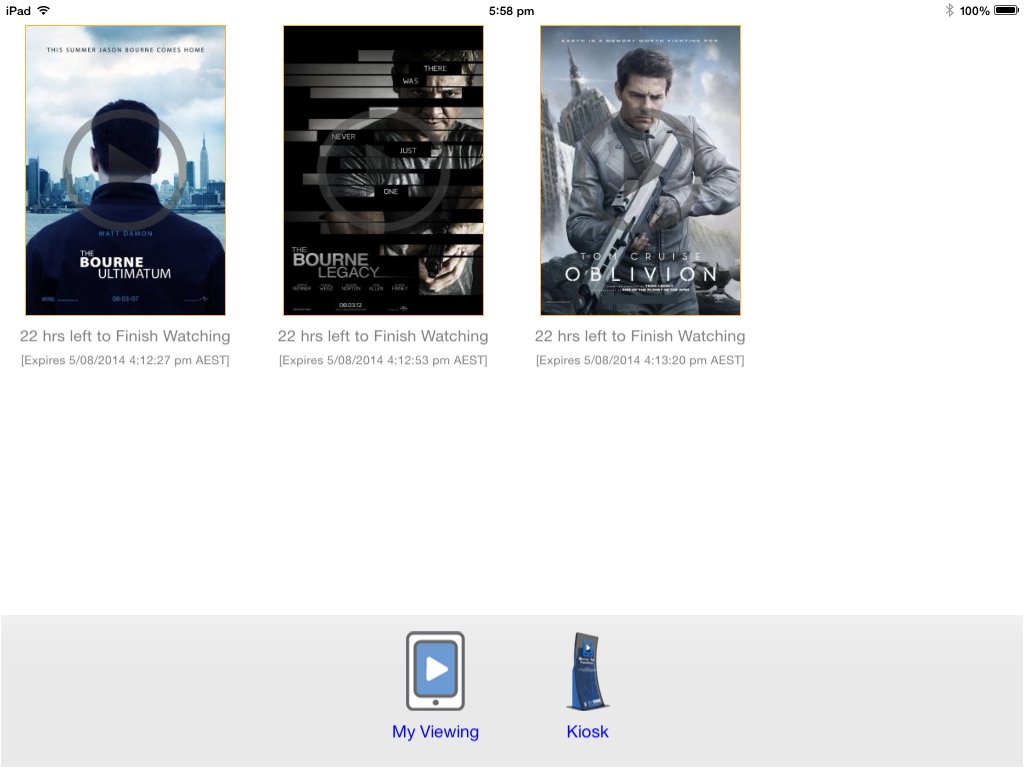Tap the Oblivion title text on poster
Image resolution: width=1024 pixels, height=768 pixels.
pos(640,274)
